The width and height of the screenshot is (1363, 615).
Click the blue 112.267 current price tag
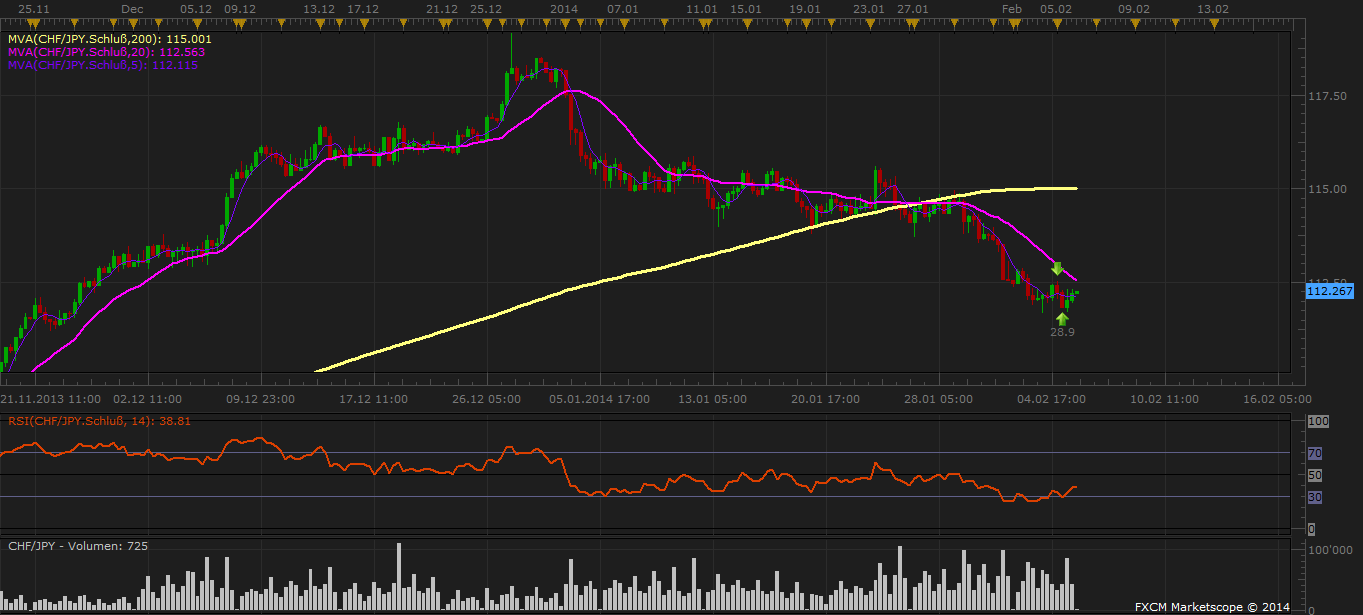point(1329,291)
